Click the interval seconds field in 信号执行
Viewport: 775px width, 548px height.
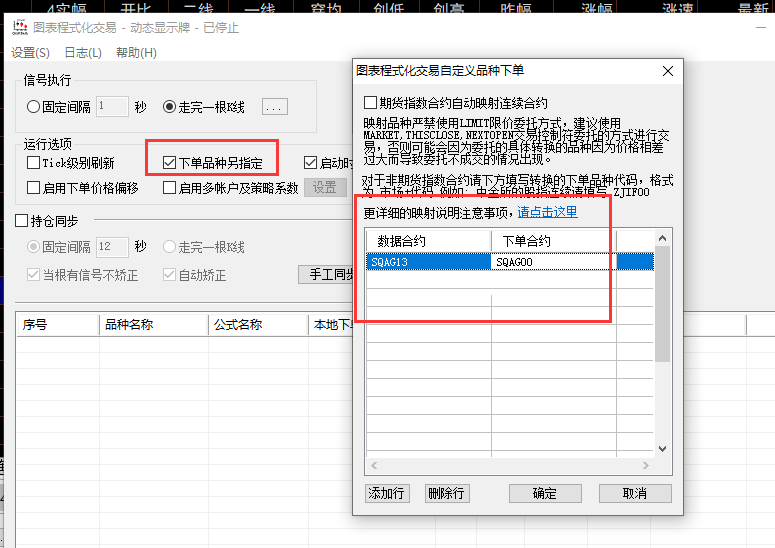112,106
